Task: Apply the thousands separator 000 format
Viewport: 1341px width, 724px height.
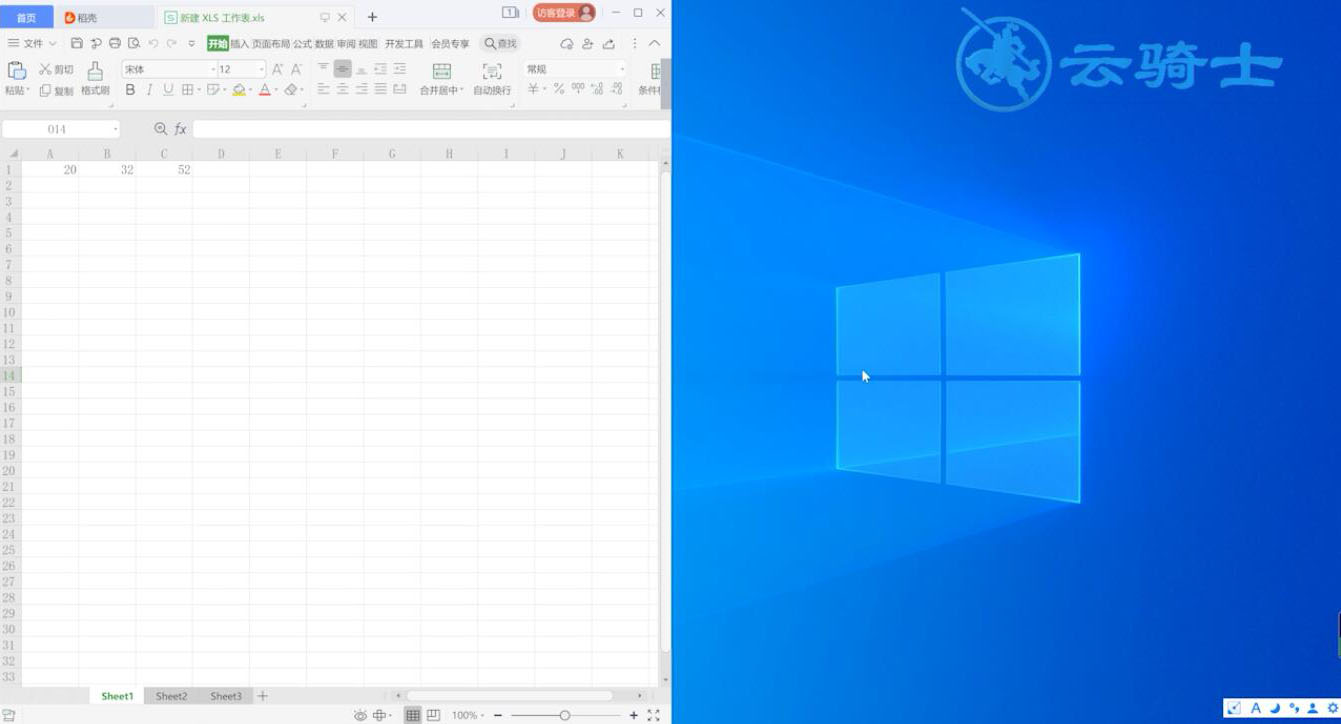Action: coord(578,88)
